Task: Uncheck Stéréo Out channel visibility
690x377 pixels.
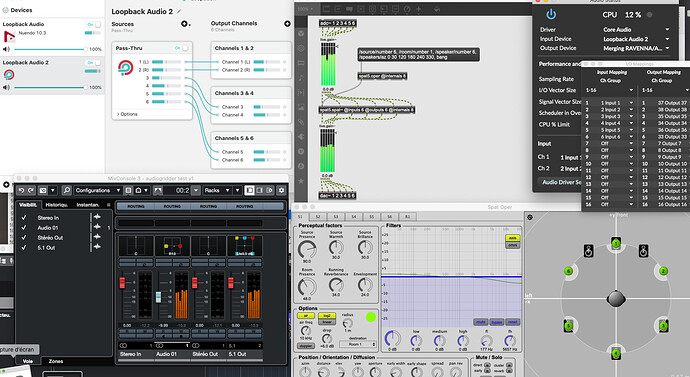Action: (24, 238)
